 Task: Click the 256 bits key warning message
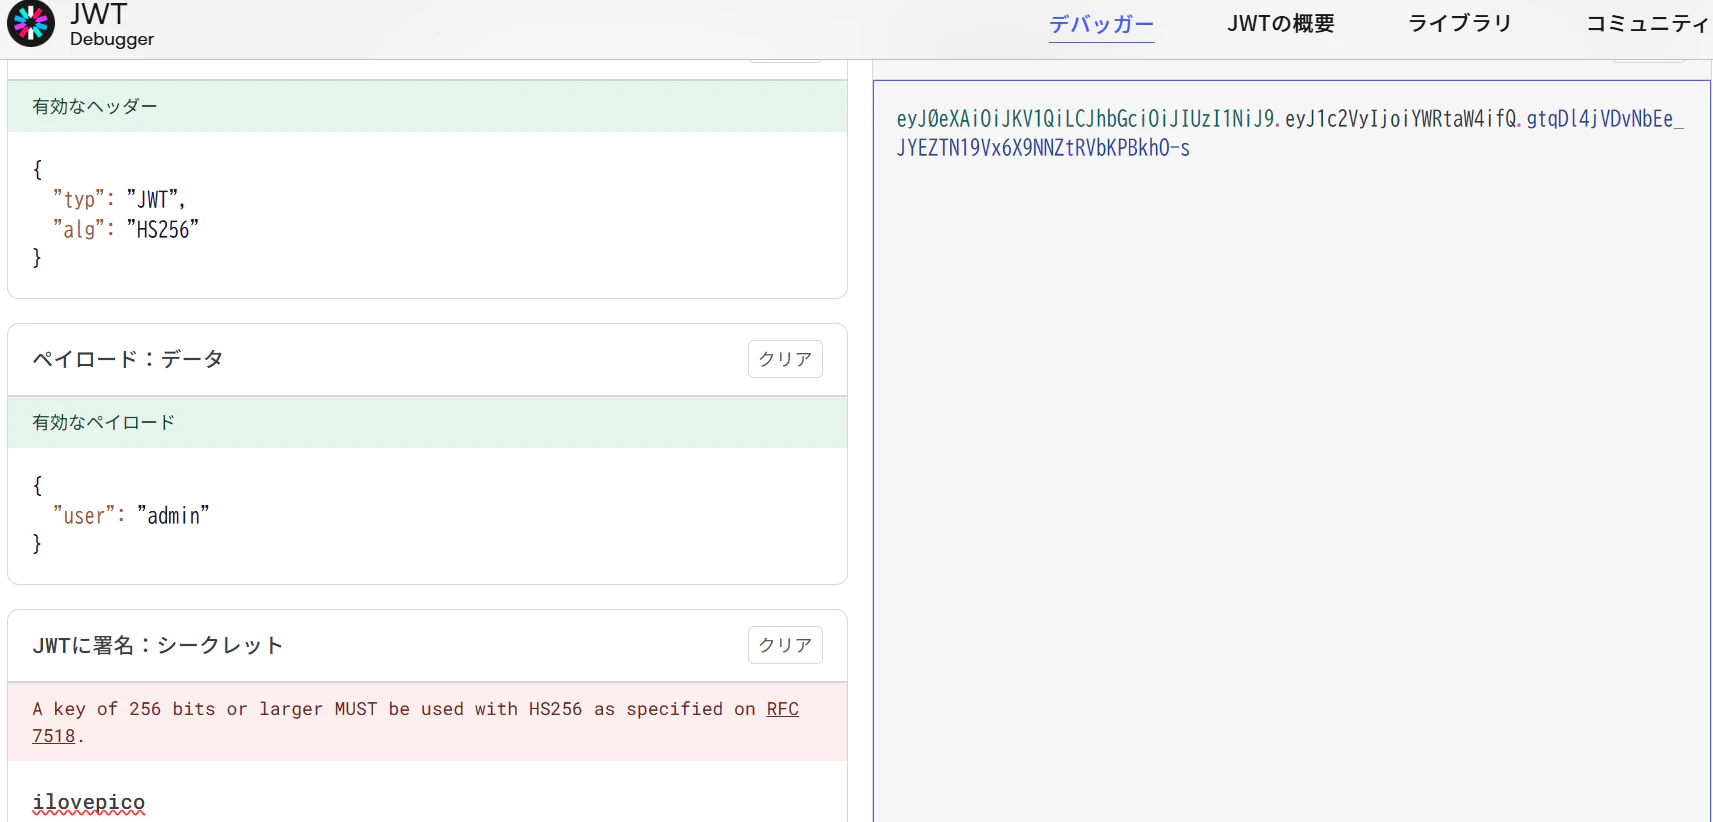[x=427, y=722]
